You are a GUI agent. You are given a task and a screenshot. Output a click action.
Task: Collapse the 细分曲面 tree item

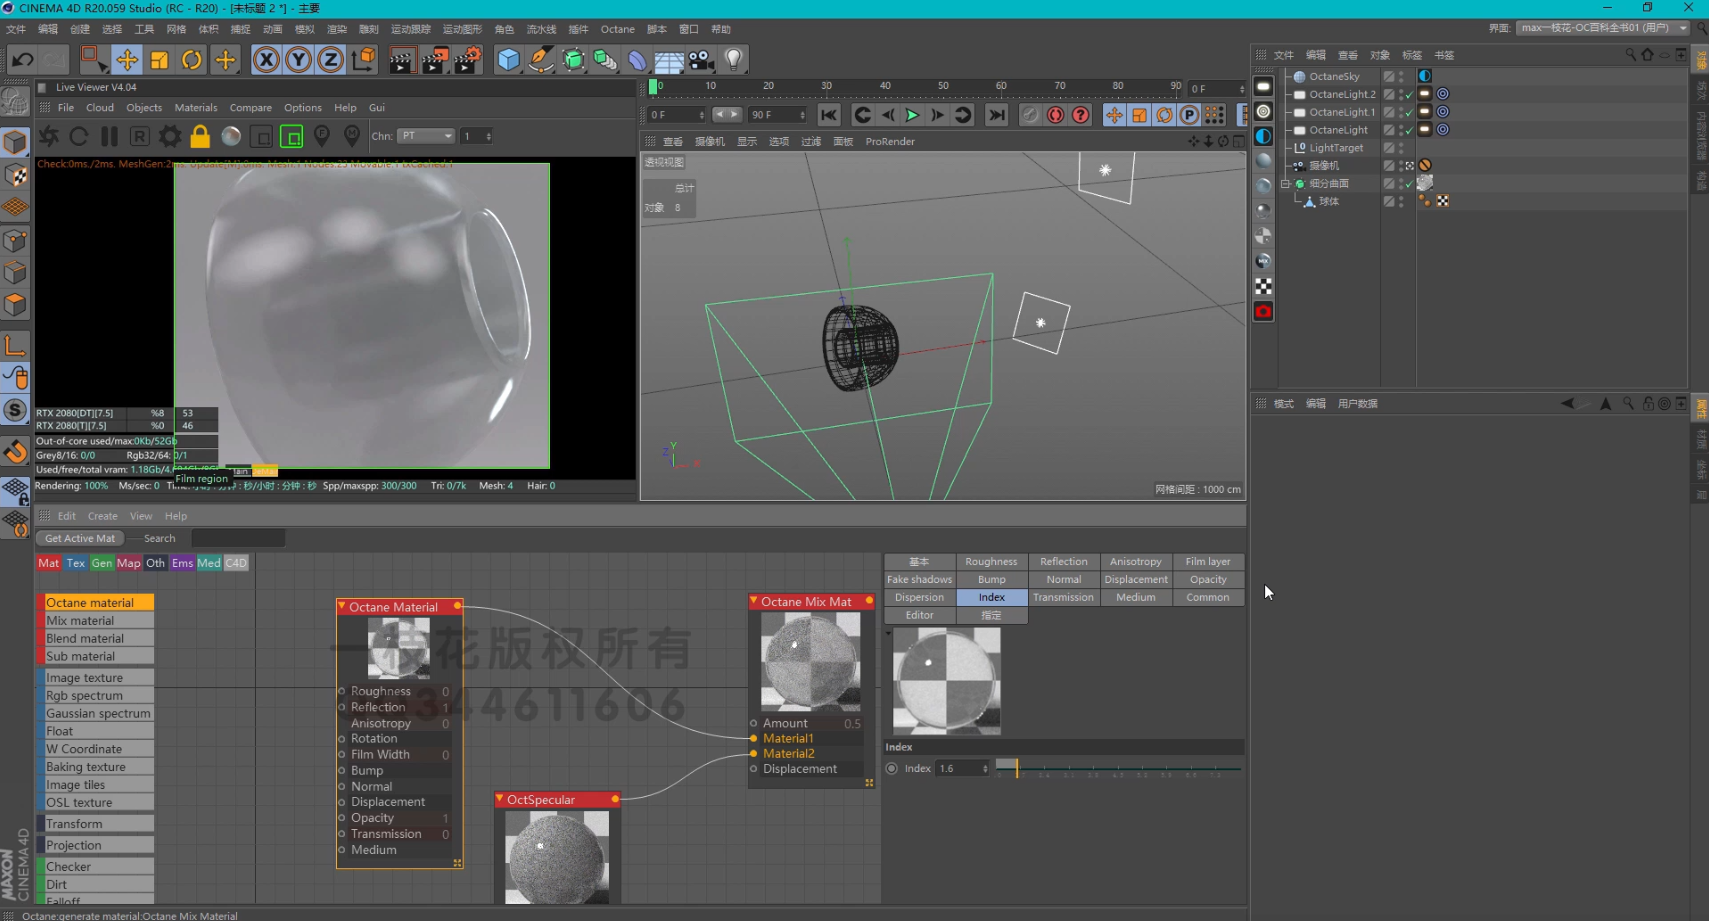[x=1286, y=184]
